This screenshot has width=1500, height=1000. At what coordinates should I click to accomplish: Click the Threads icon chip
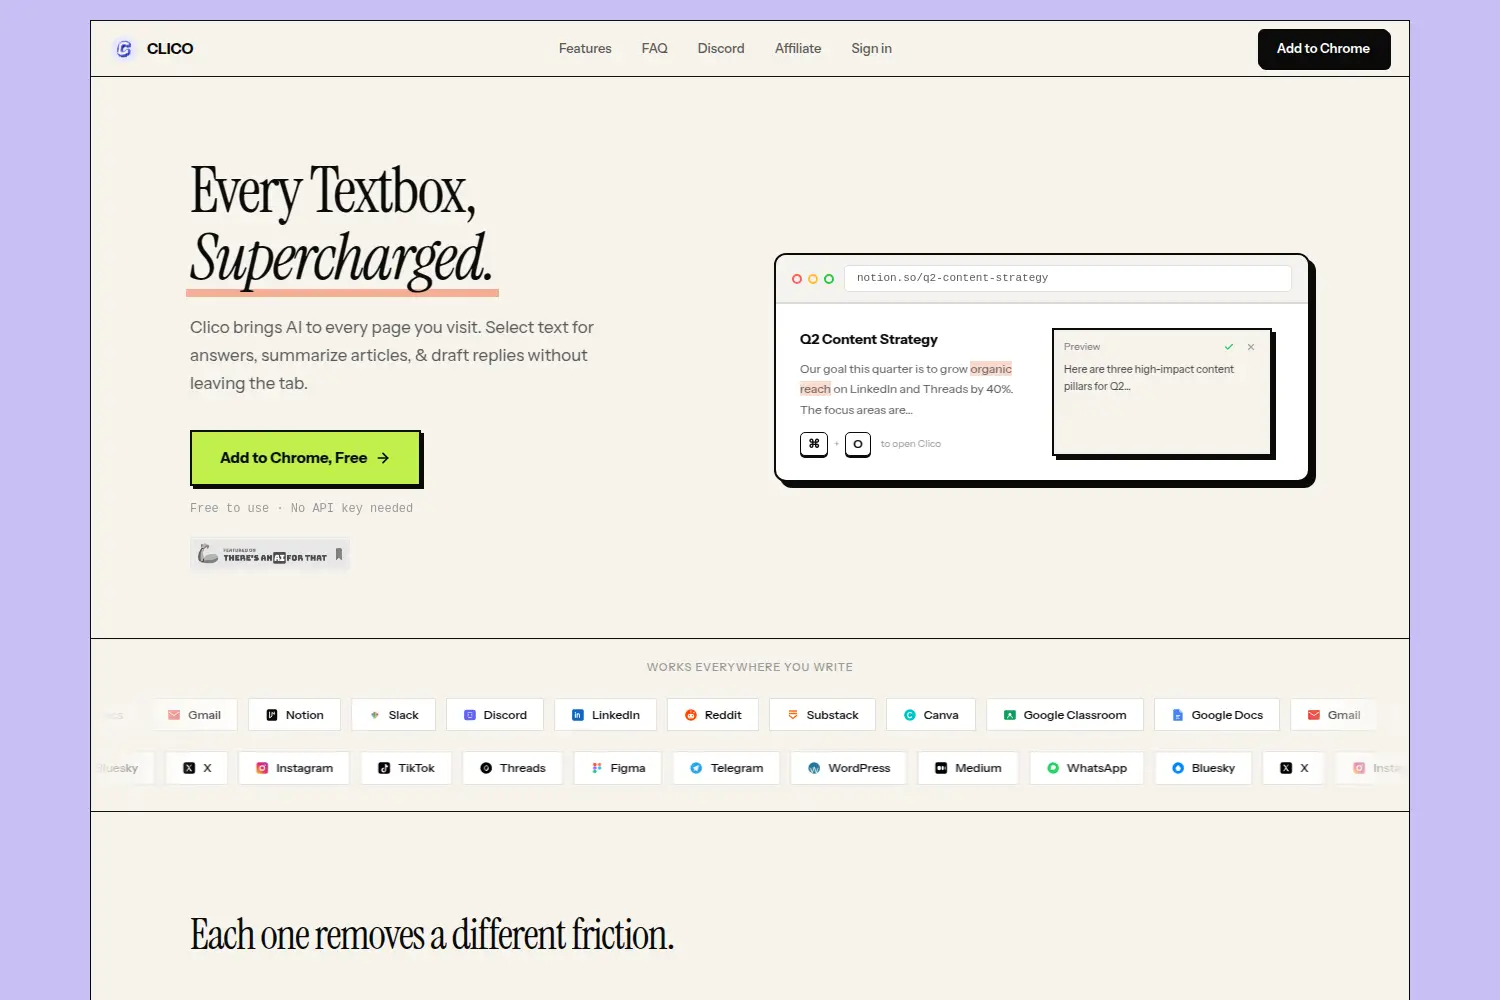click(x=512, y=768)
